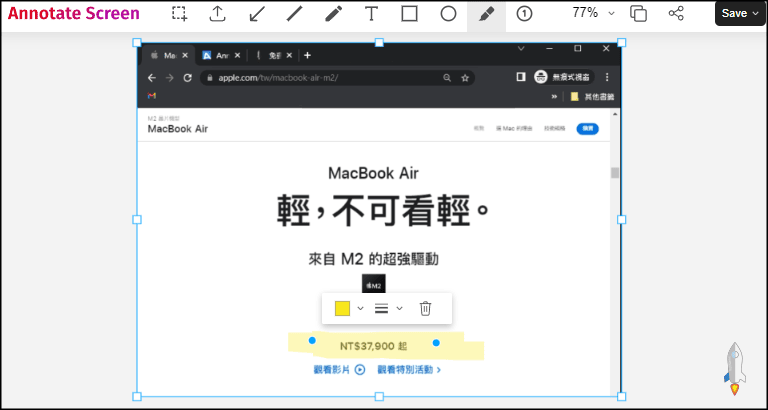
Task: Click the browser reload icon in screenshot
Action: (187, 78)
